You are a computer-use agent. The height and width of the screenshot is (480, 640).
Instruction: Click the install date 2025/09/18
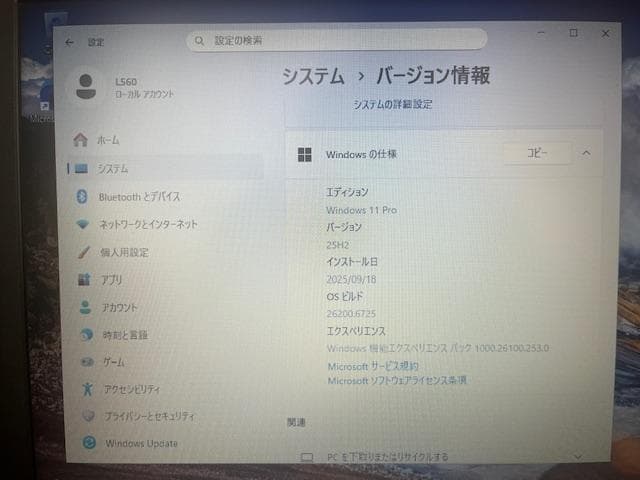click(x=351, y=280)
